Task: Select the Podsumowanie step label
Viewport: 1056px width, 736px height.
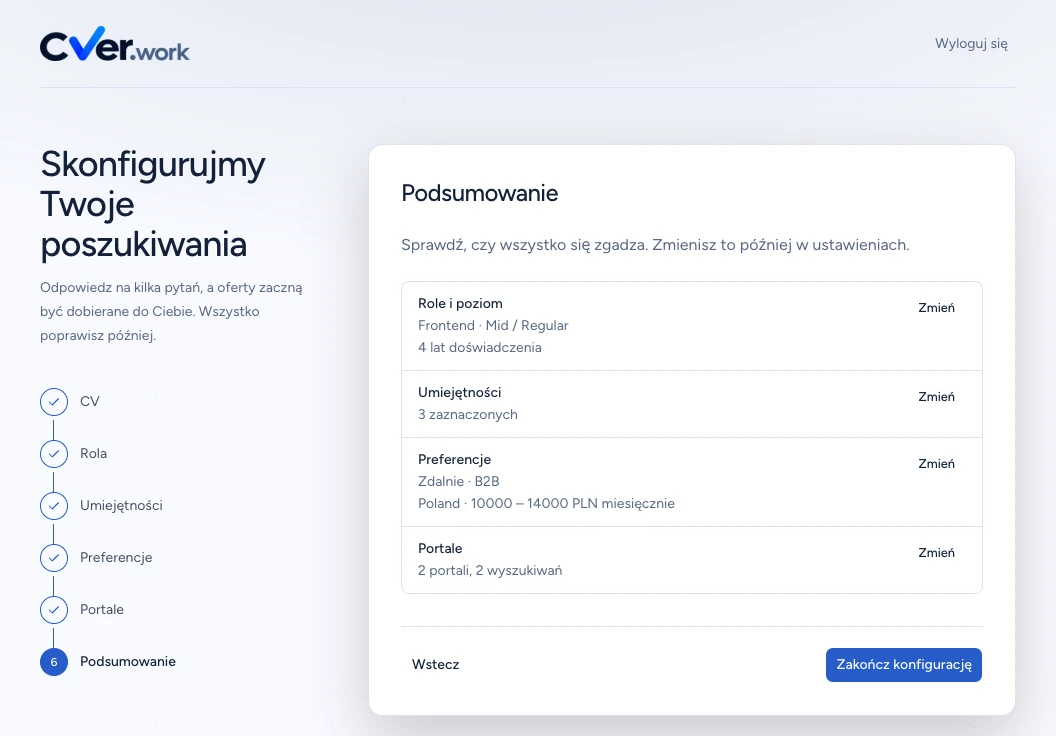Action: click(128, 661)
